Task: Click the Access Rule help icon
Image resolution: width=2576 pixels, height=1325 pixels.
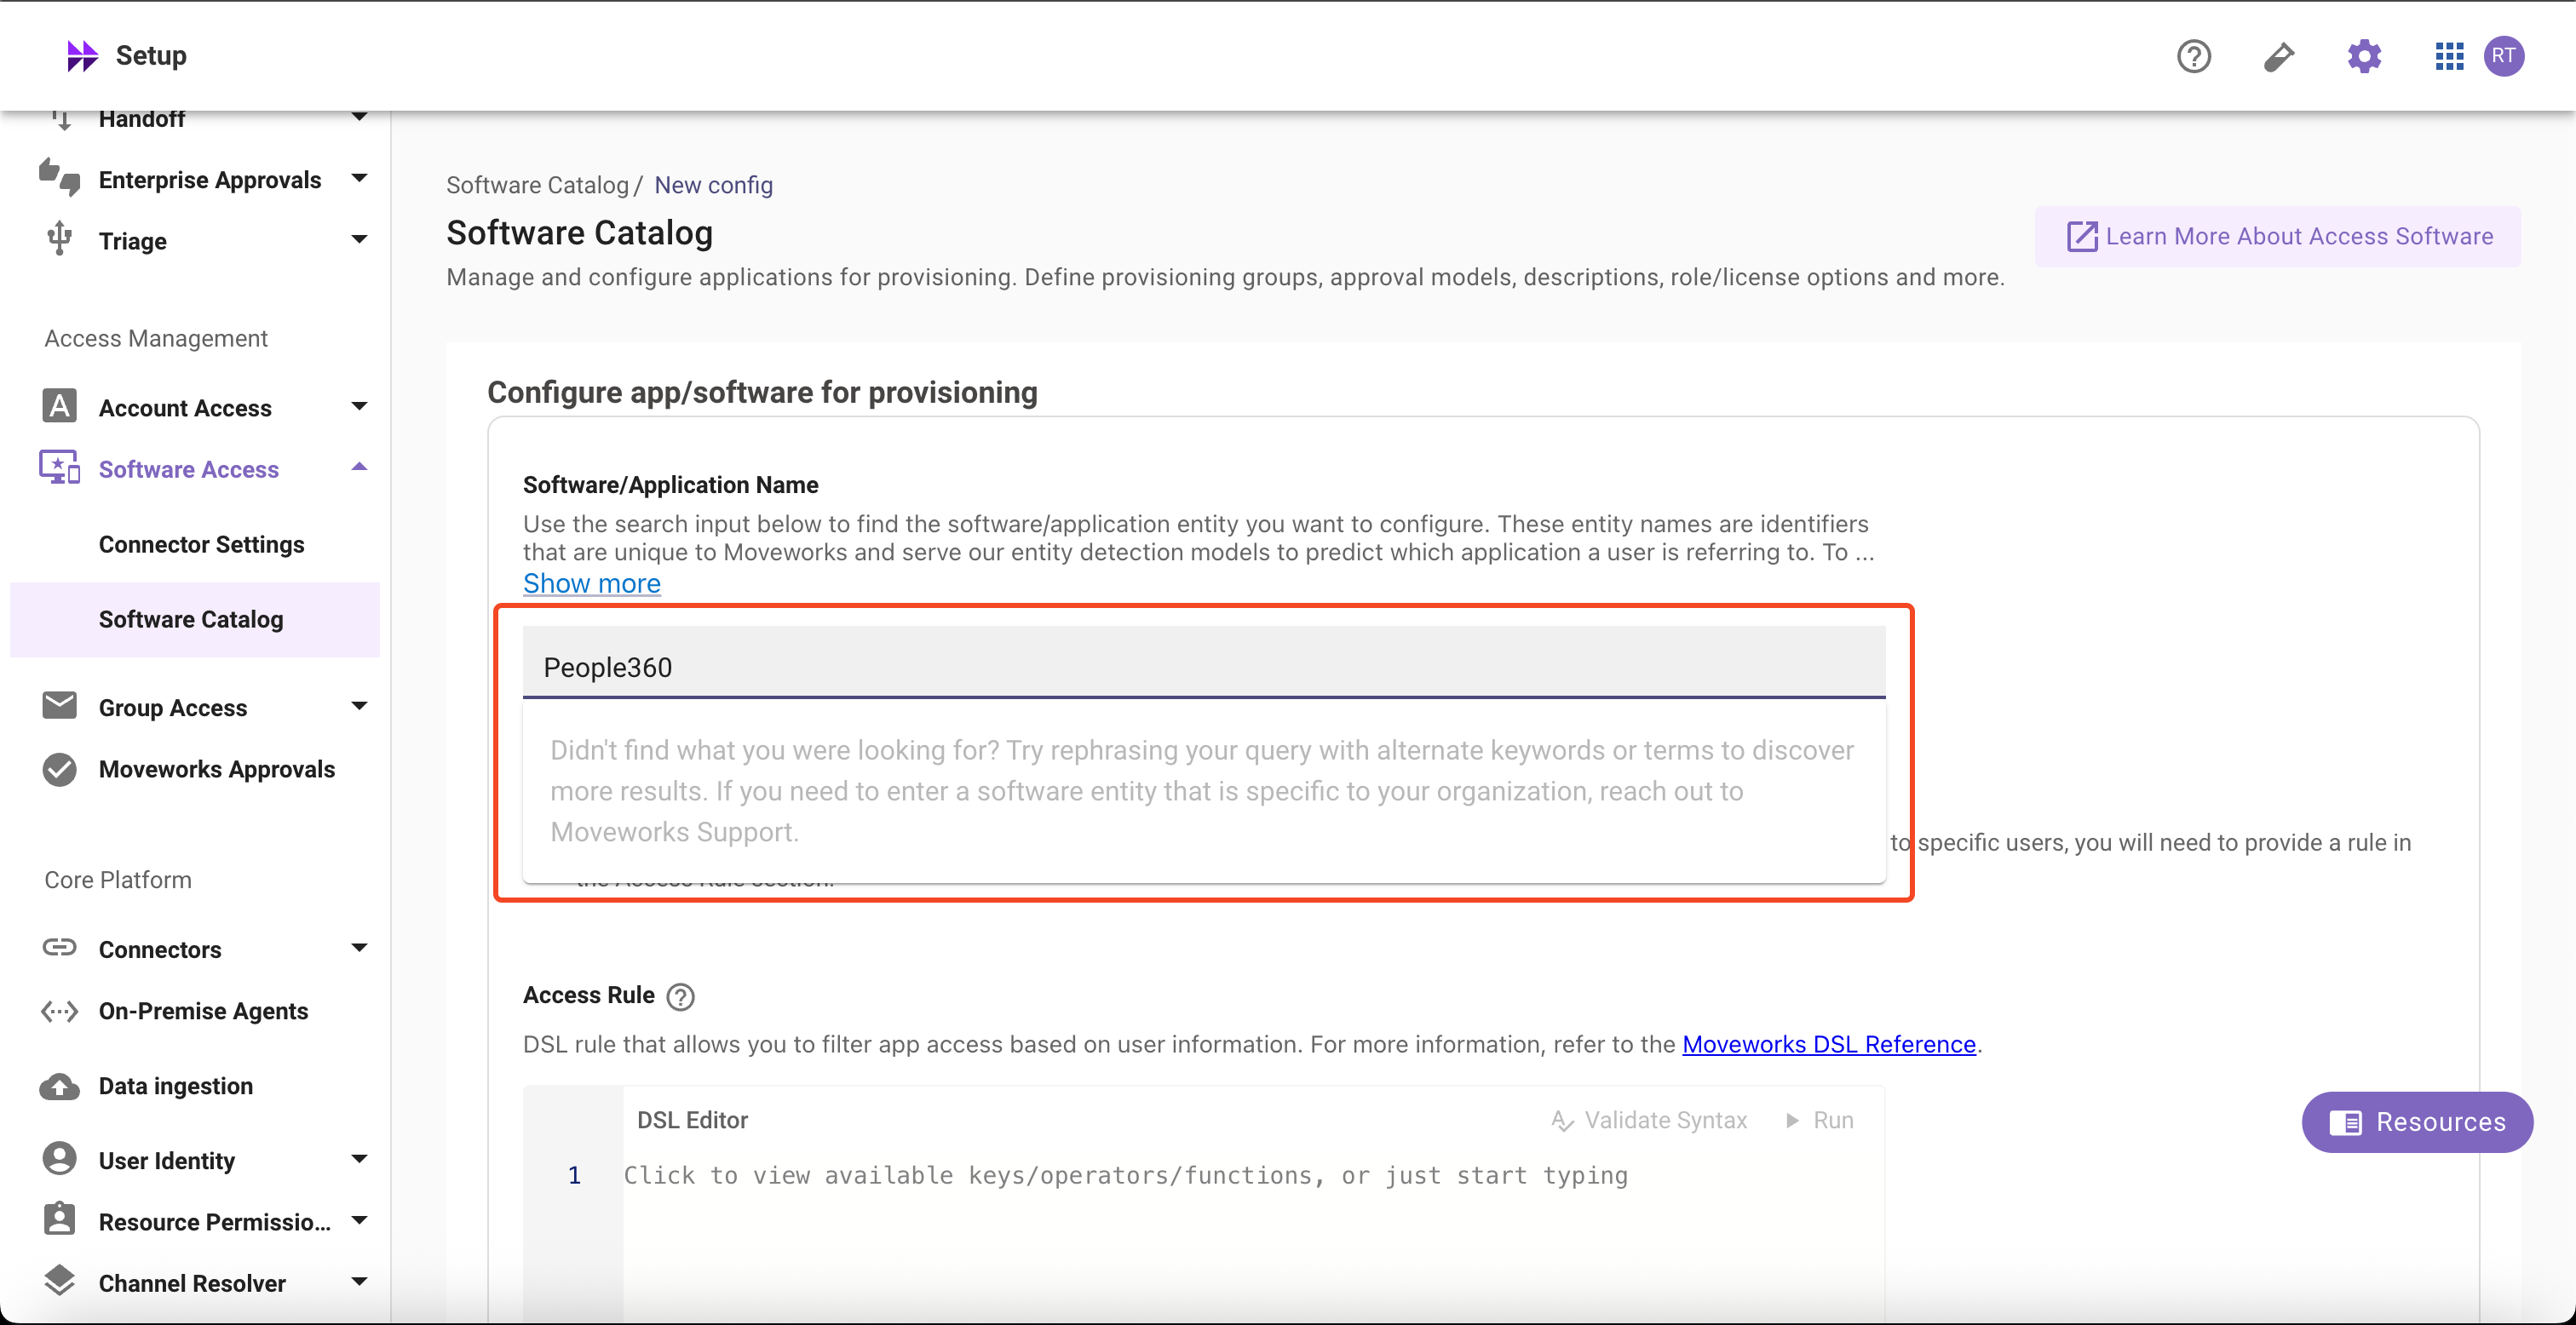Action: pos(680,996)
